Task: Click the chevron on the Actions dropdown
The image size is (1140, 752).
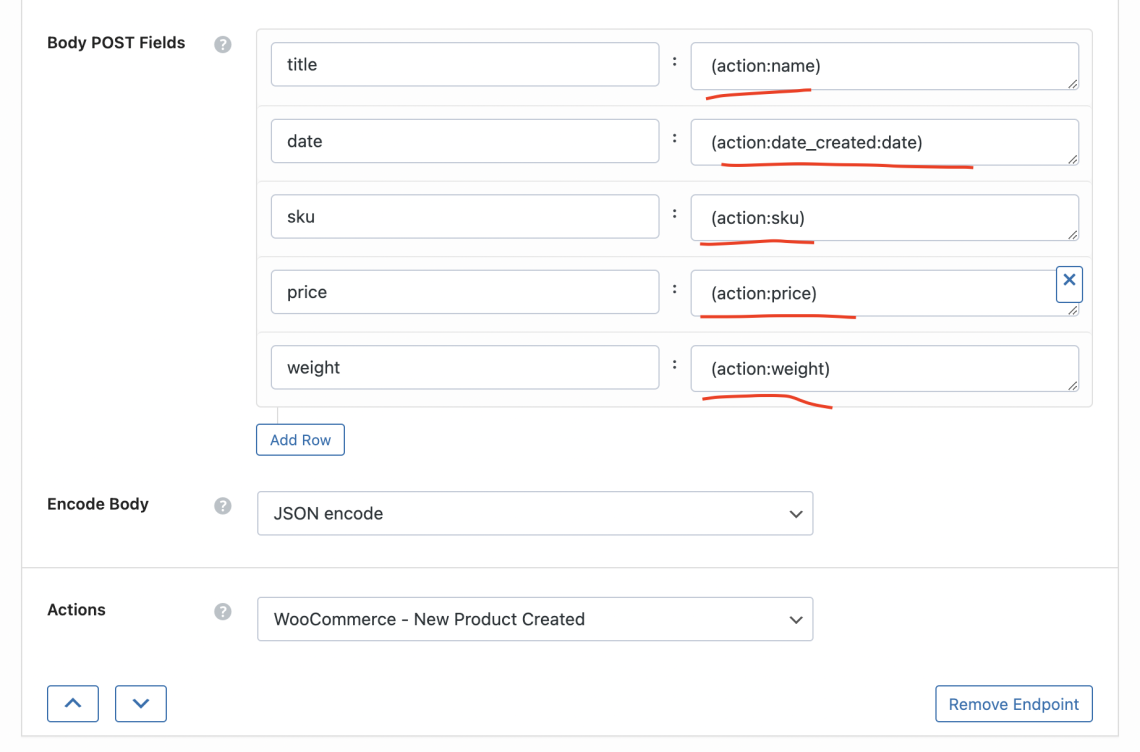Action: [796, 619]
